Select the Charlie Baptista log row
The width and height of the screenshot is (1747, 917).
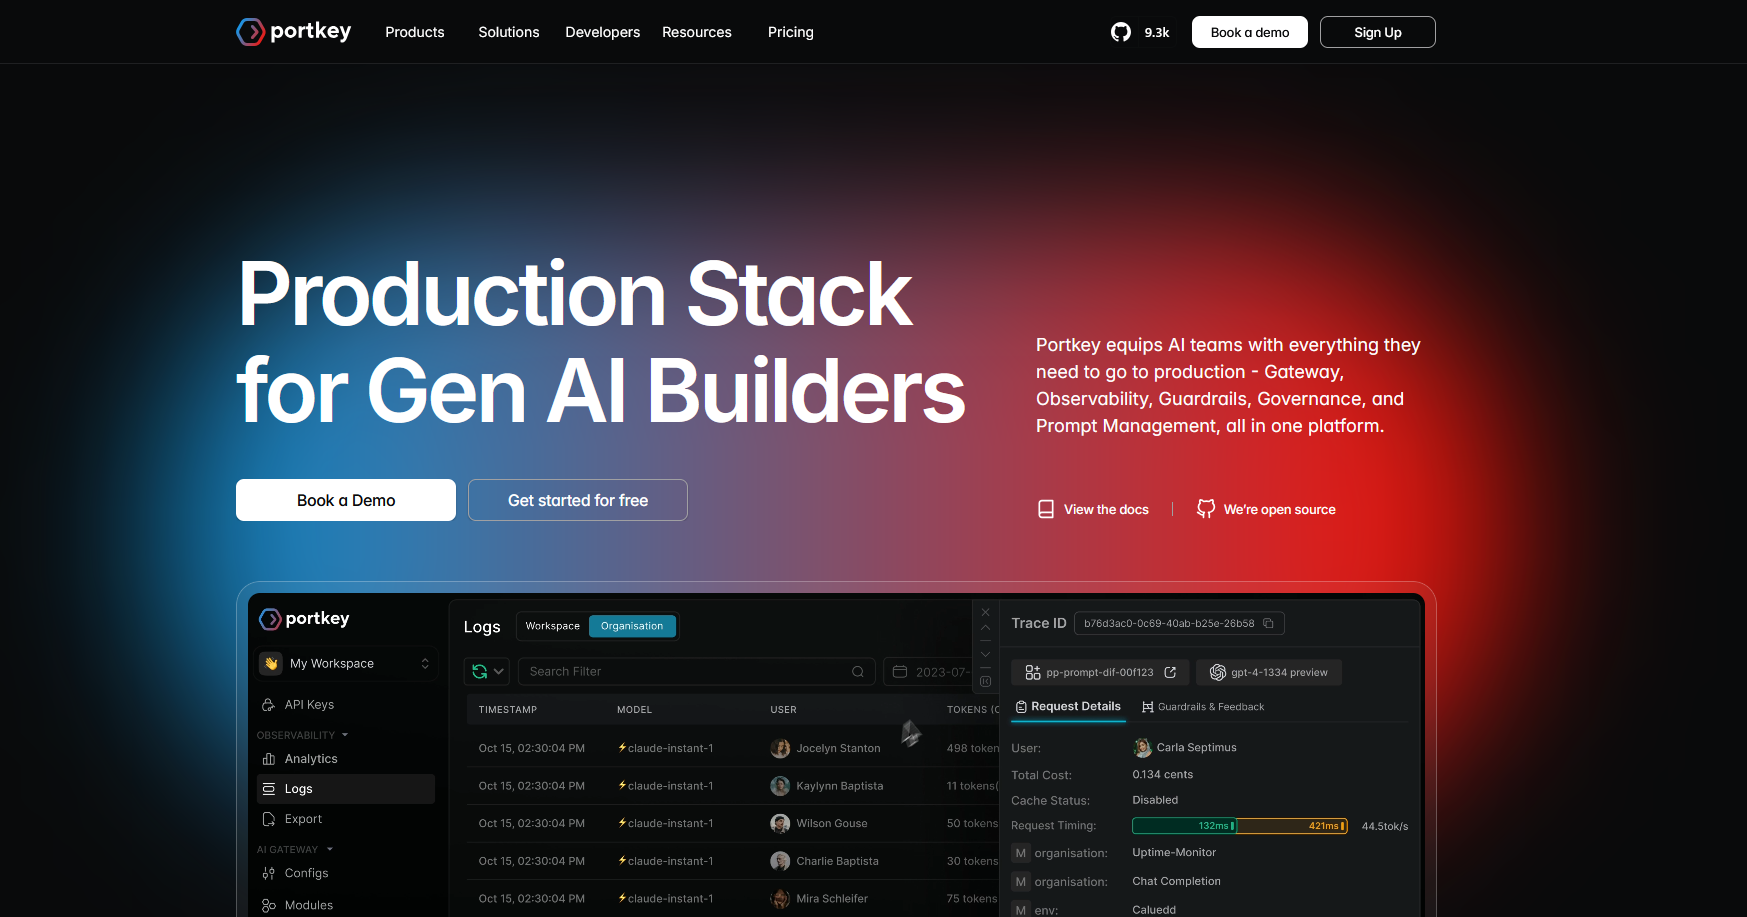tap(733, 861)
